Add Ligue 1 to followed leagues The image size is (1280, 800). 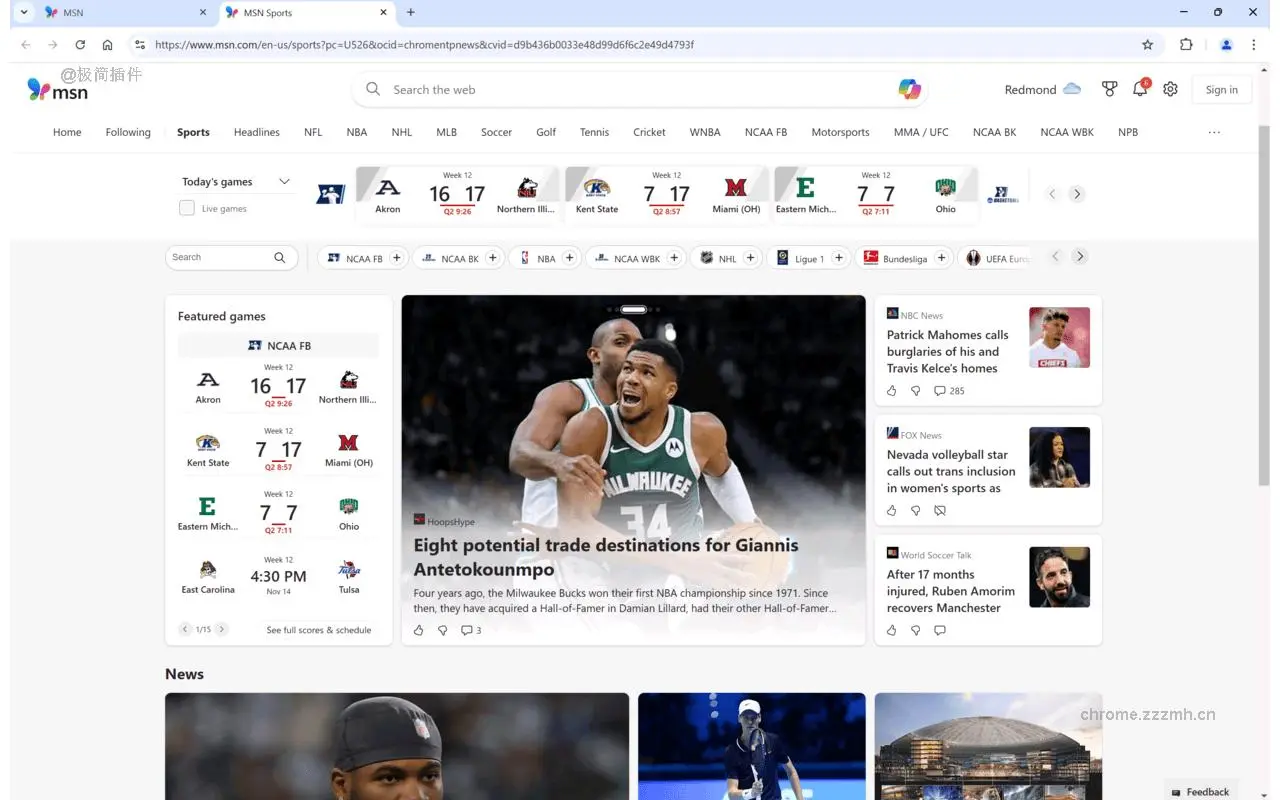(x=839, y=257)
